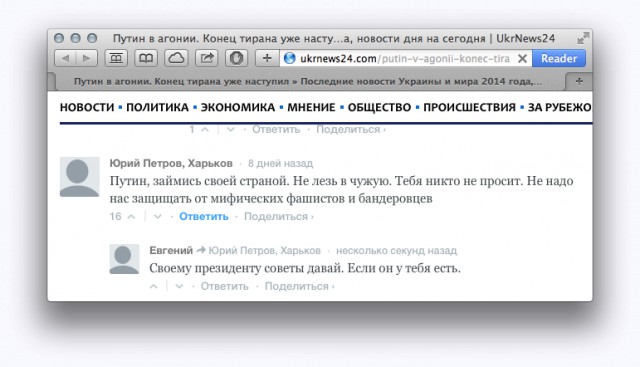Minimize the Safari window
This screenshot has height=367, width=640.
[76, 38]
